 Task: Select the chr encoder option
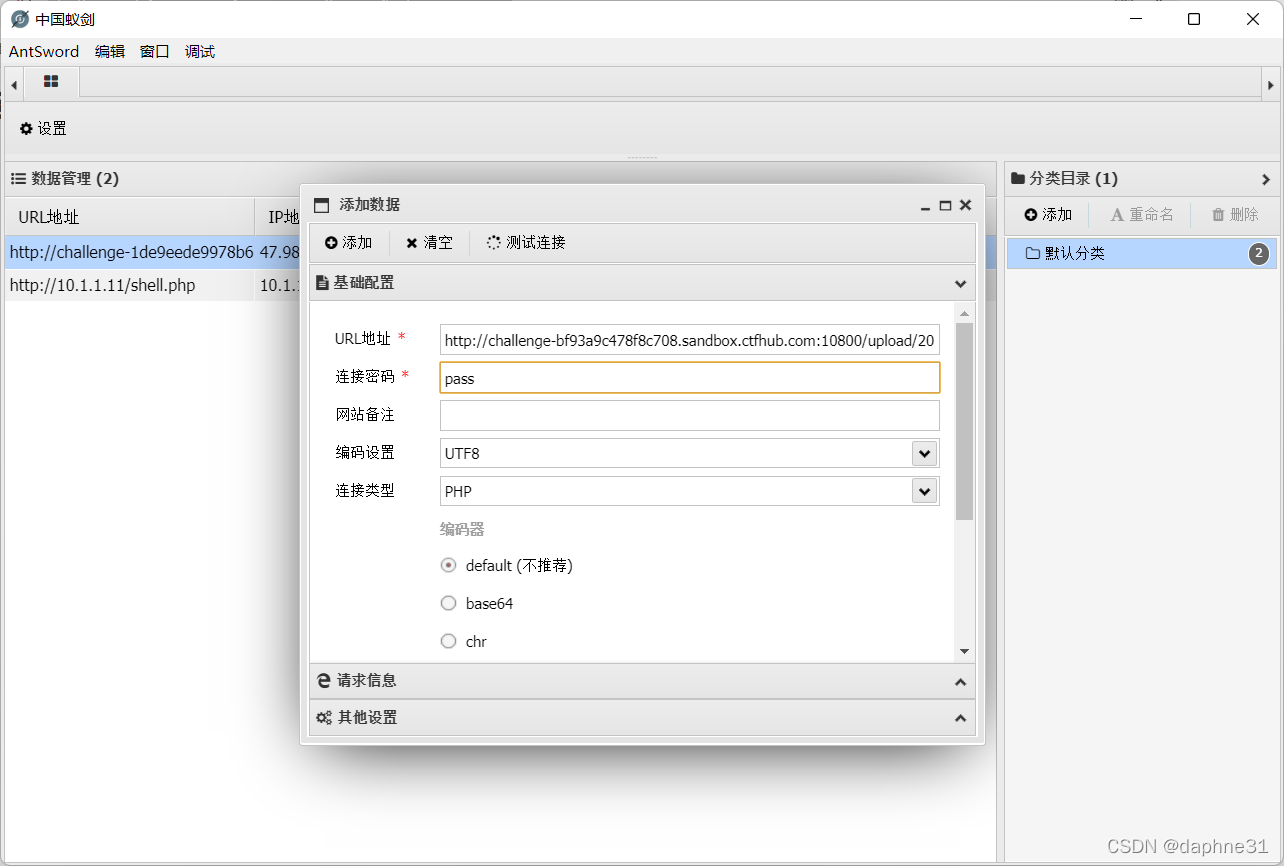coord(449,642)
